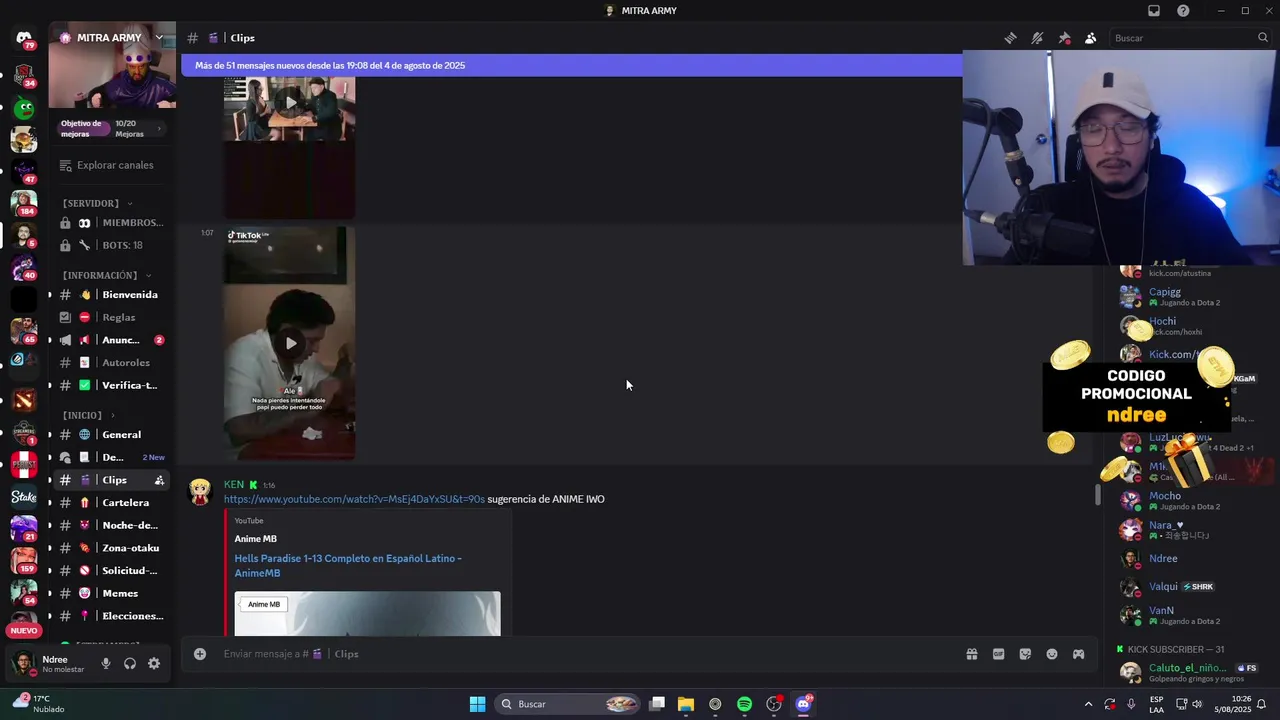This screenshot has width=1280, height=720.
Task: Expand the INICIO category
Action: coord(88,415)
